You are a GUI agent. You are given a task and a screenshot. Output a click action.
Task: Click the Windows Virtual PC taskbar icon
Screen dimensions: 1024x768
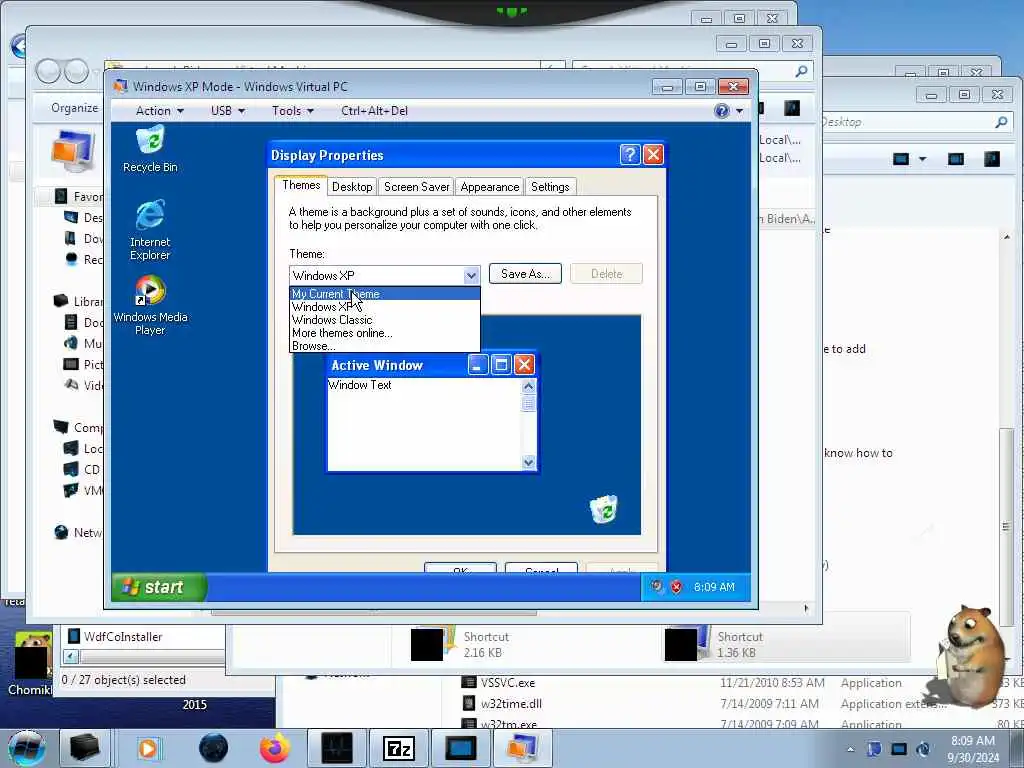[x=521, y=748]
